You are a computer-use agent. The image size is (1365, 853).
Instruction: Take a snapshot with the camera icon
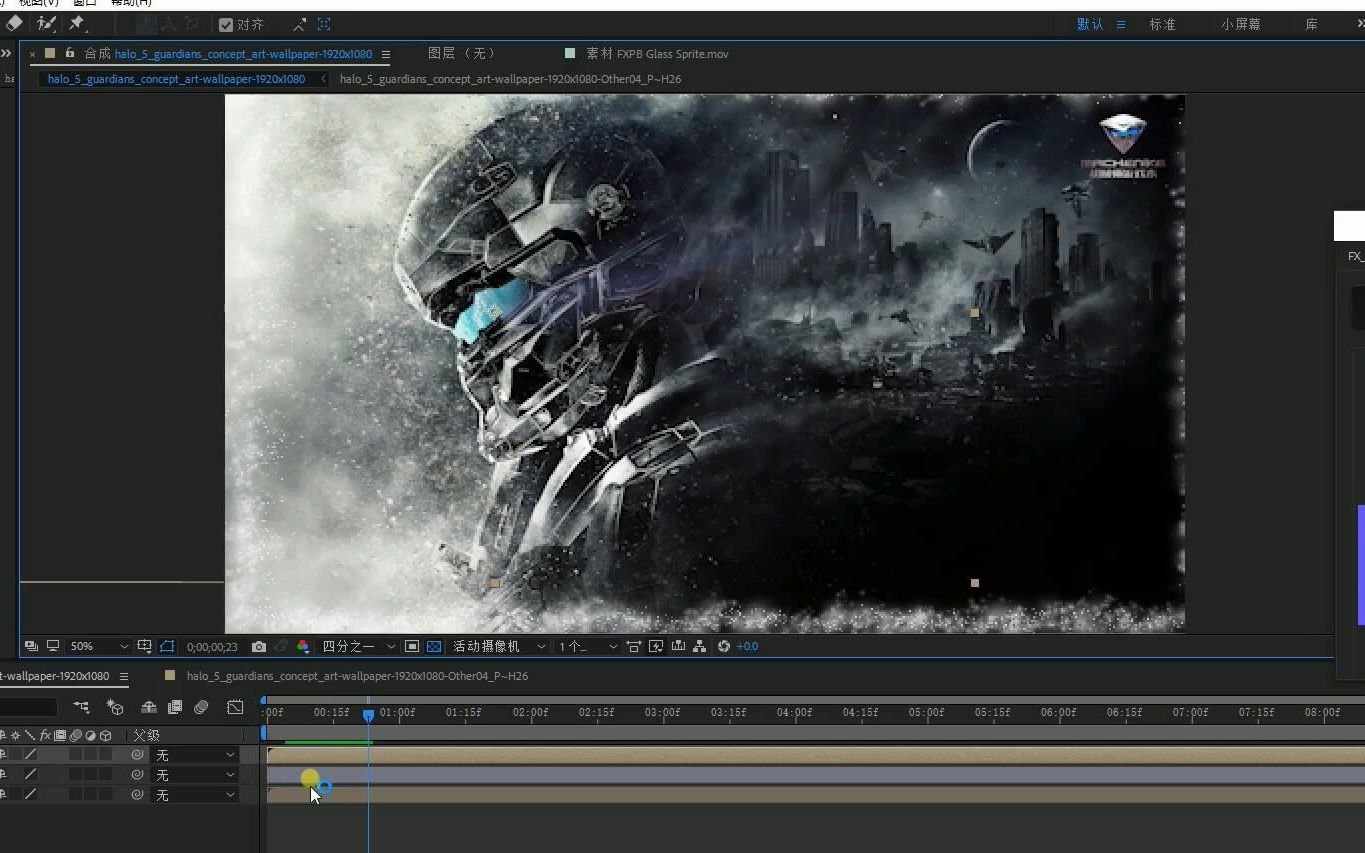coord(259,646)
